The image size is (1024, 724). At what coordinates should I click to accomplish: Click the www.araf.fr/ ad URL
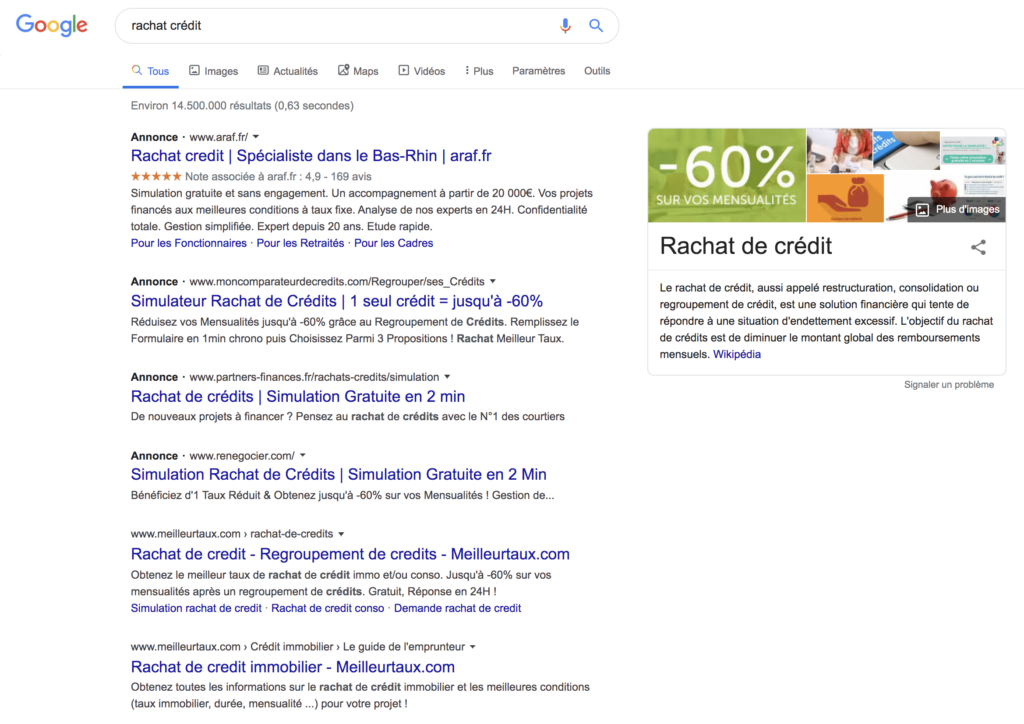click(x=219, y=137)
